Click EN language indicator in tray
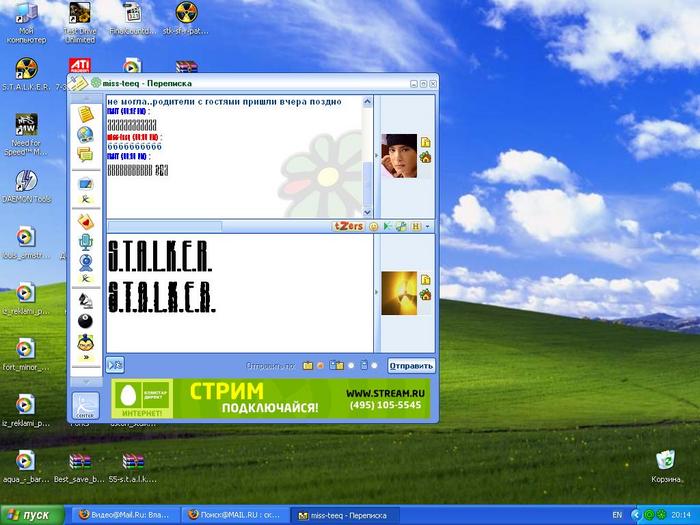Viewport: 700px width, 525px height. point(617,515)
